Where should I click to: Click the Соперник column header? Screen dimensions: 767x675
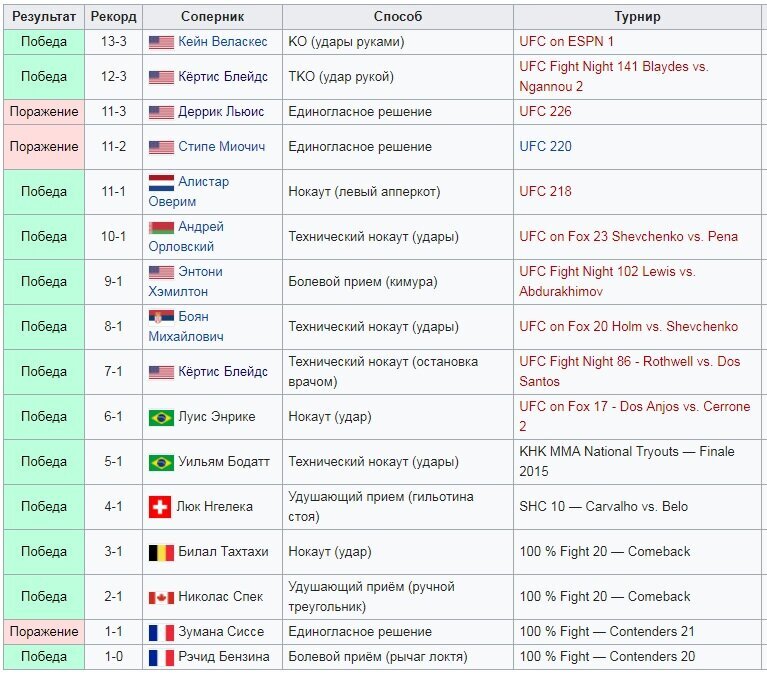pos(212,17)
